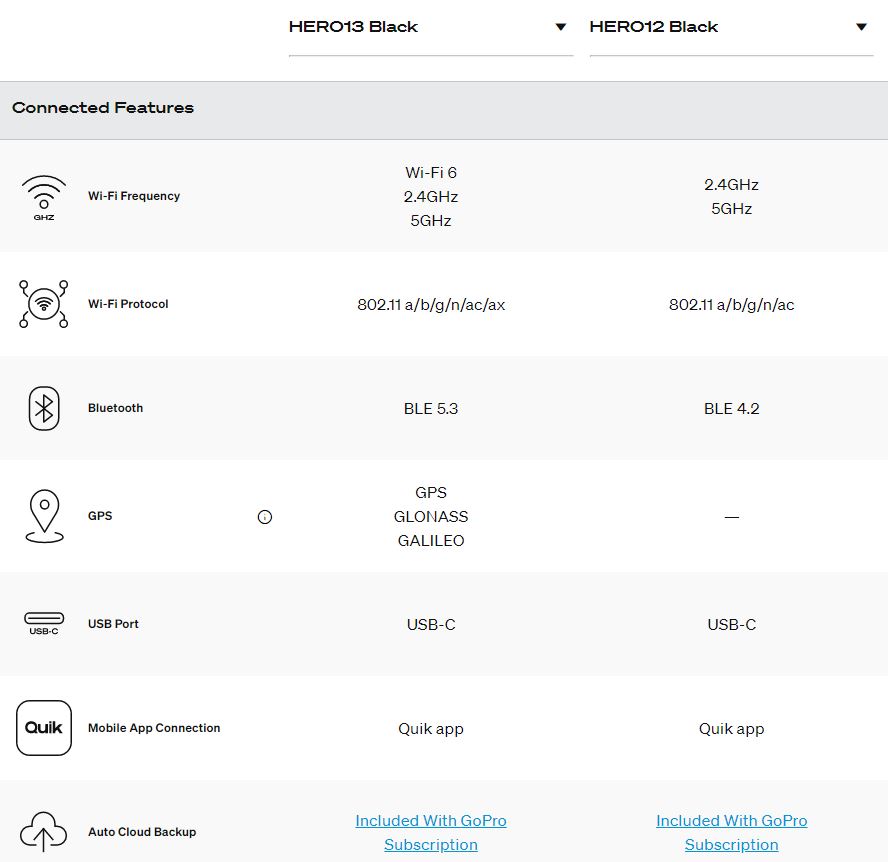Viewport: 888px width, 862px height.
Task: Click the Wi-Fi 6 text
Action: 431,173
